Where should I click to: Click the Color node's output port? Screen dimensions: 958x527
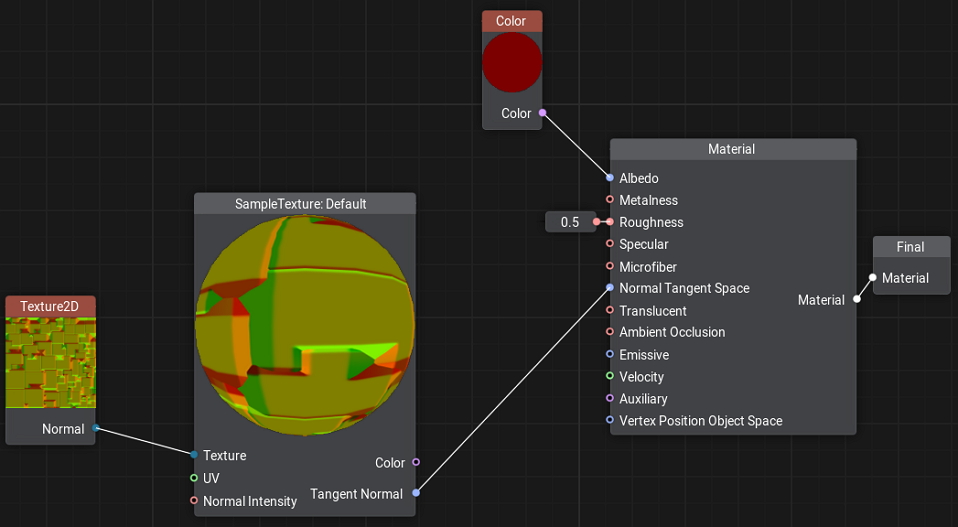coord(542,113)
